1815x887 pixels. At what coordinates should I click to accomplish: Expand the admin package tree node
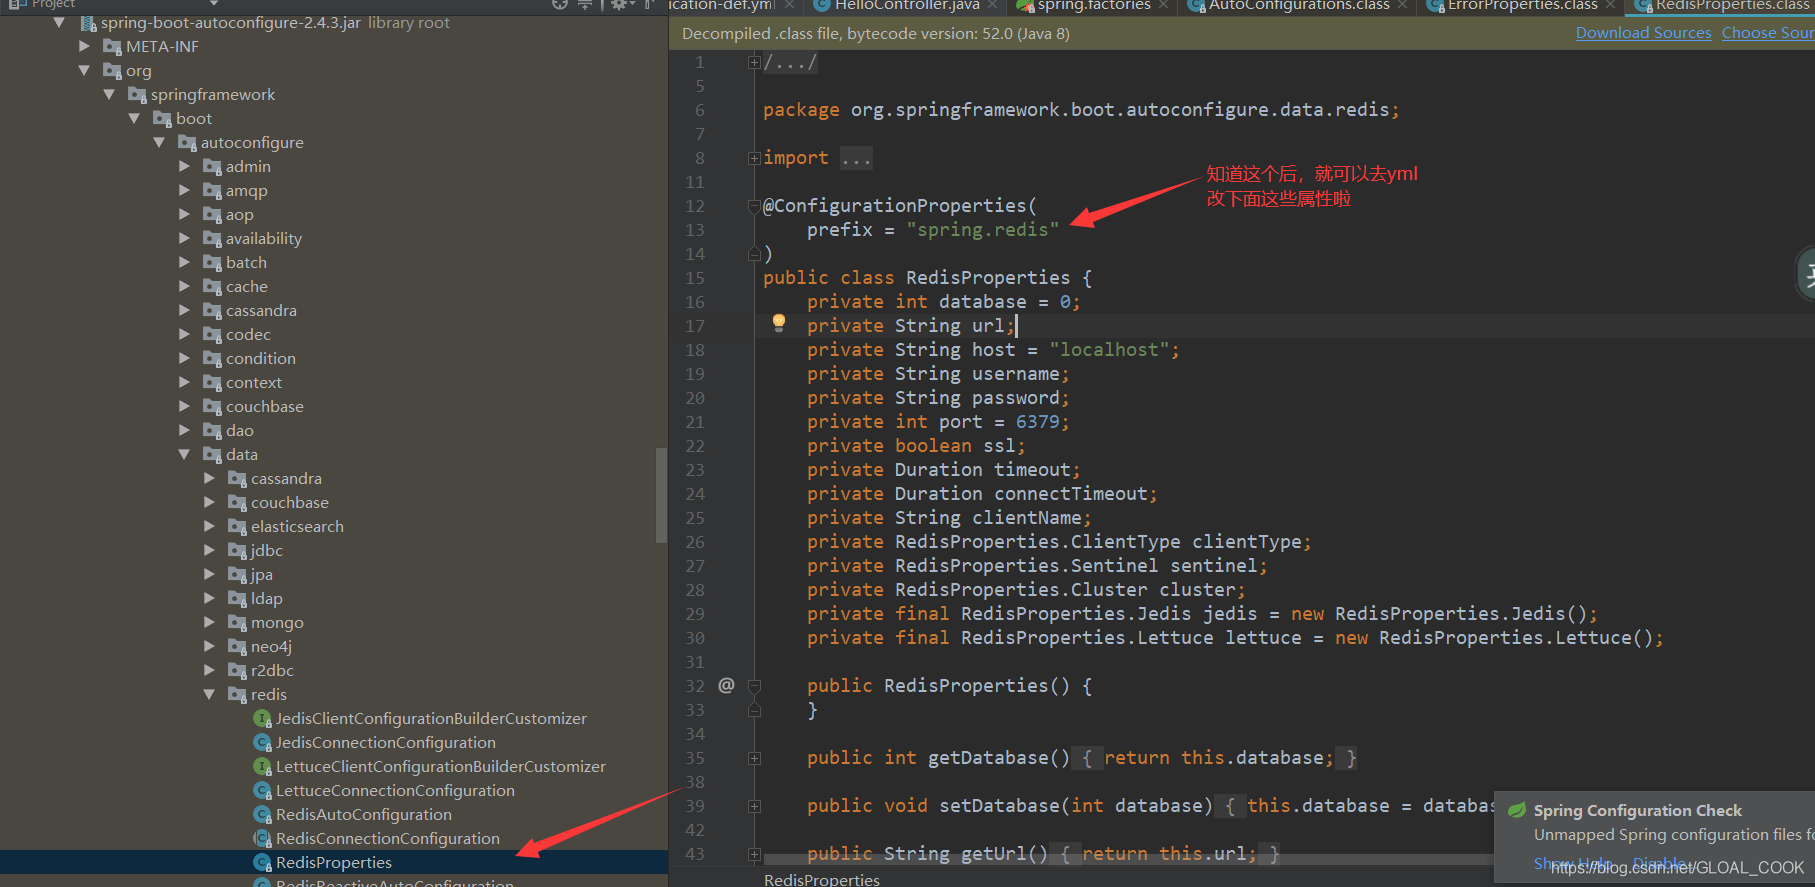coord(184,166)
